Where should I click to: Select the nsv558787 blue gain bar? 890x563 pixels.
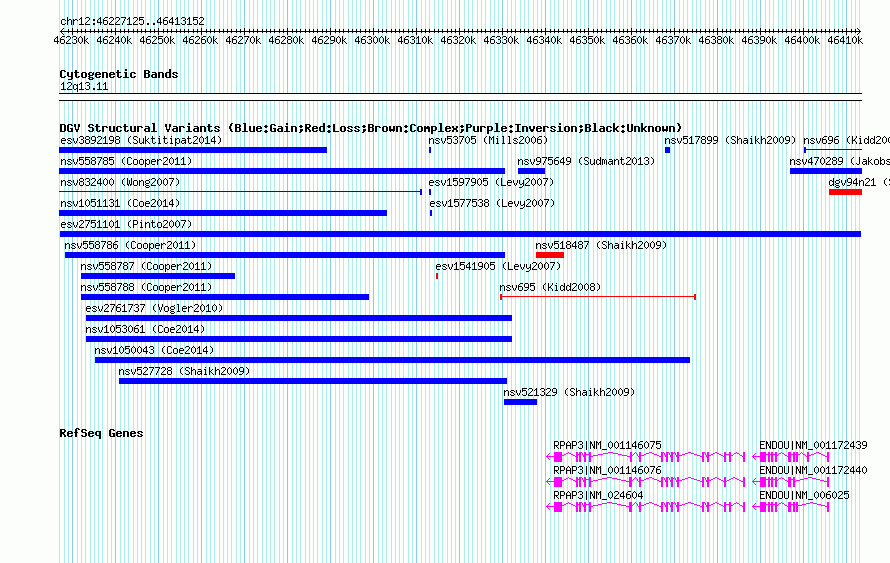point(158,276)
